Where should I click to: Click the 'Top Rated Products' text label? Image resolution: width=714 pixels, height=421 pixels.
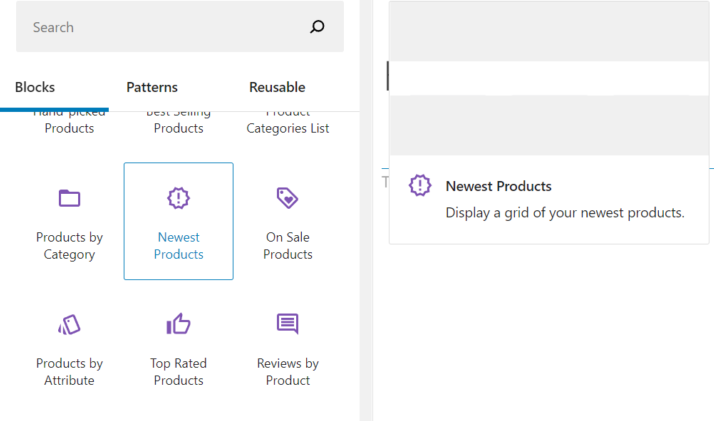178,372
